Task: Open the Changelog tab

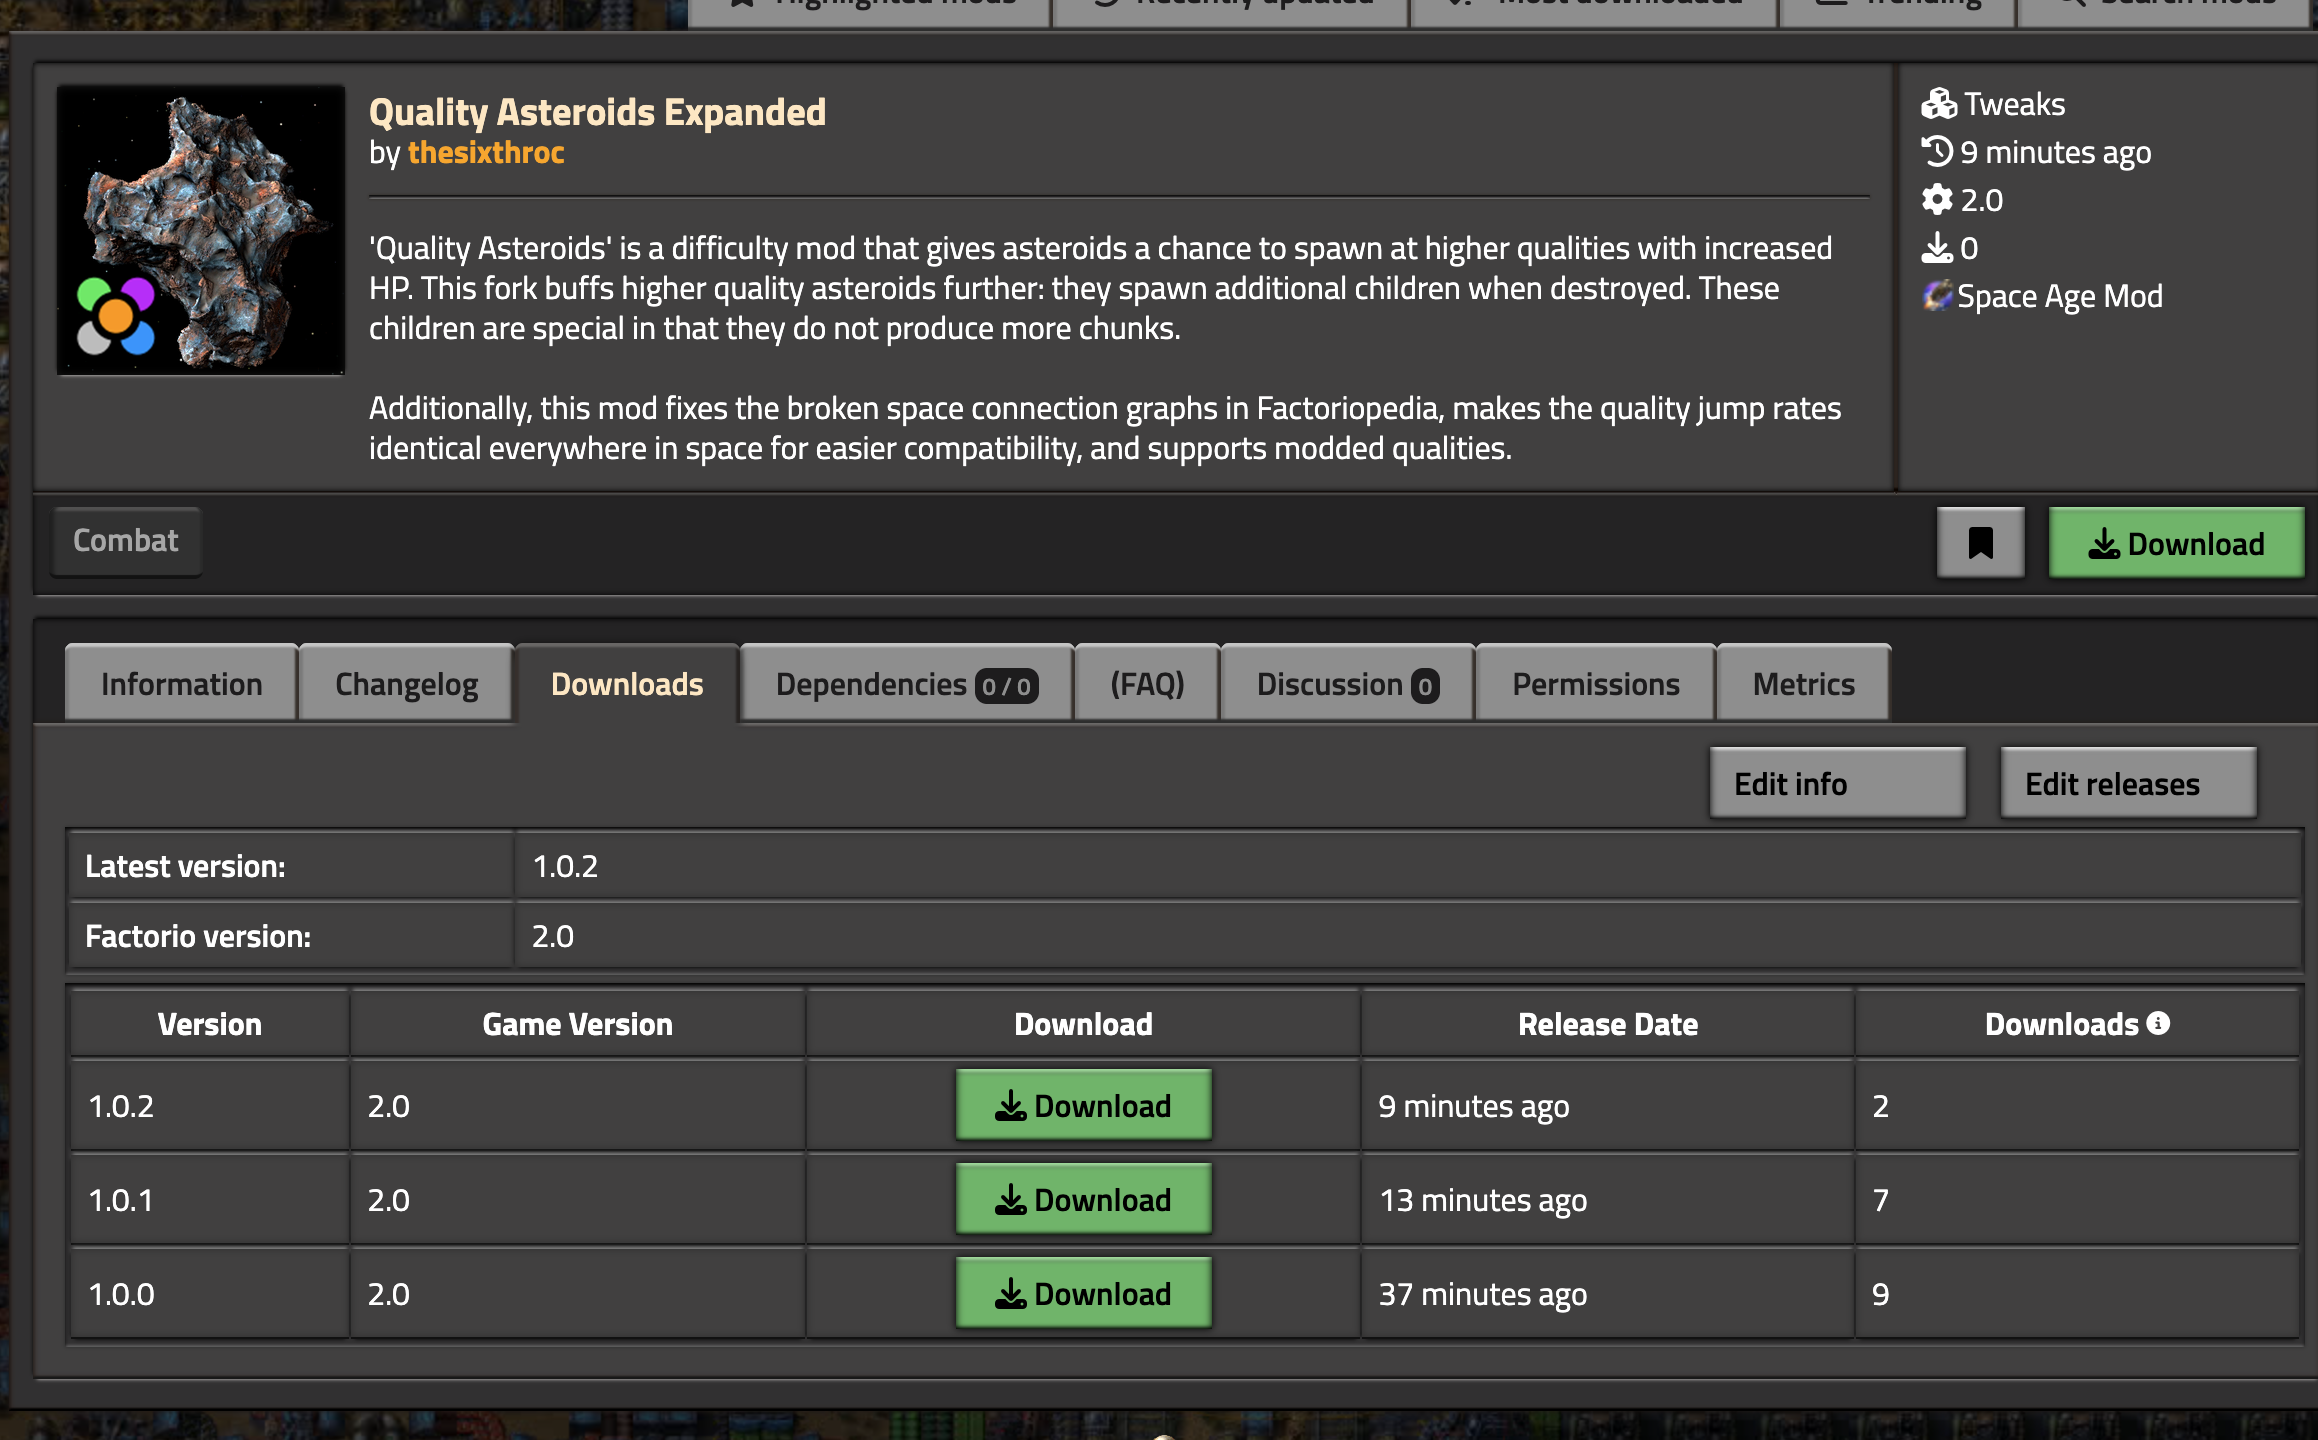Action: coord(406,684)
